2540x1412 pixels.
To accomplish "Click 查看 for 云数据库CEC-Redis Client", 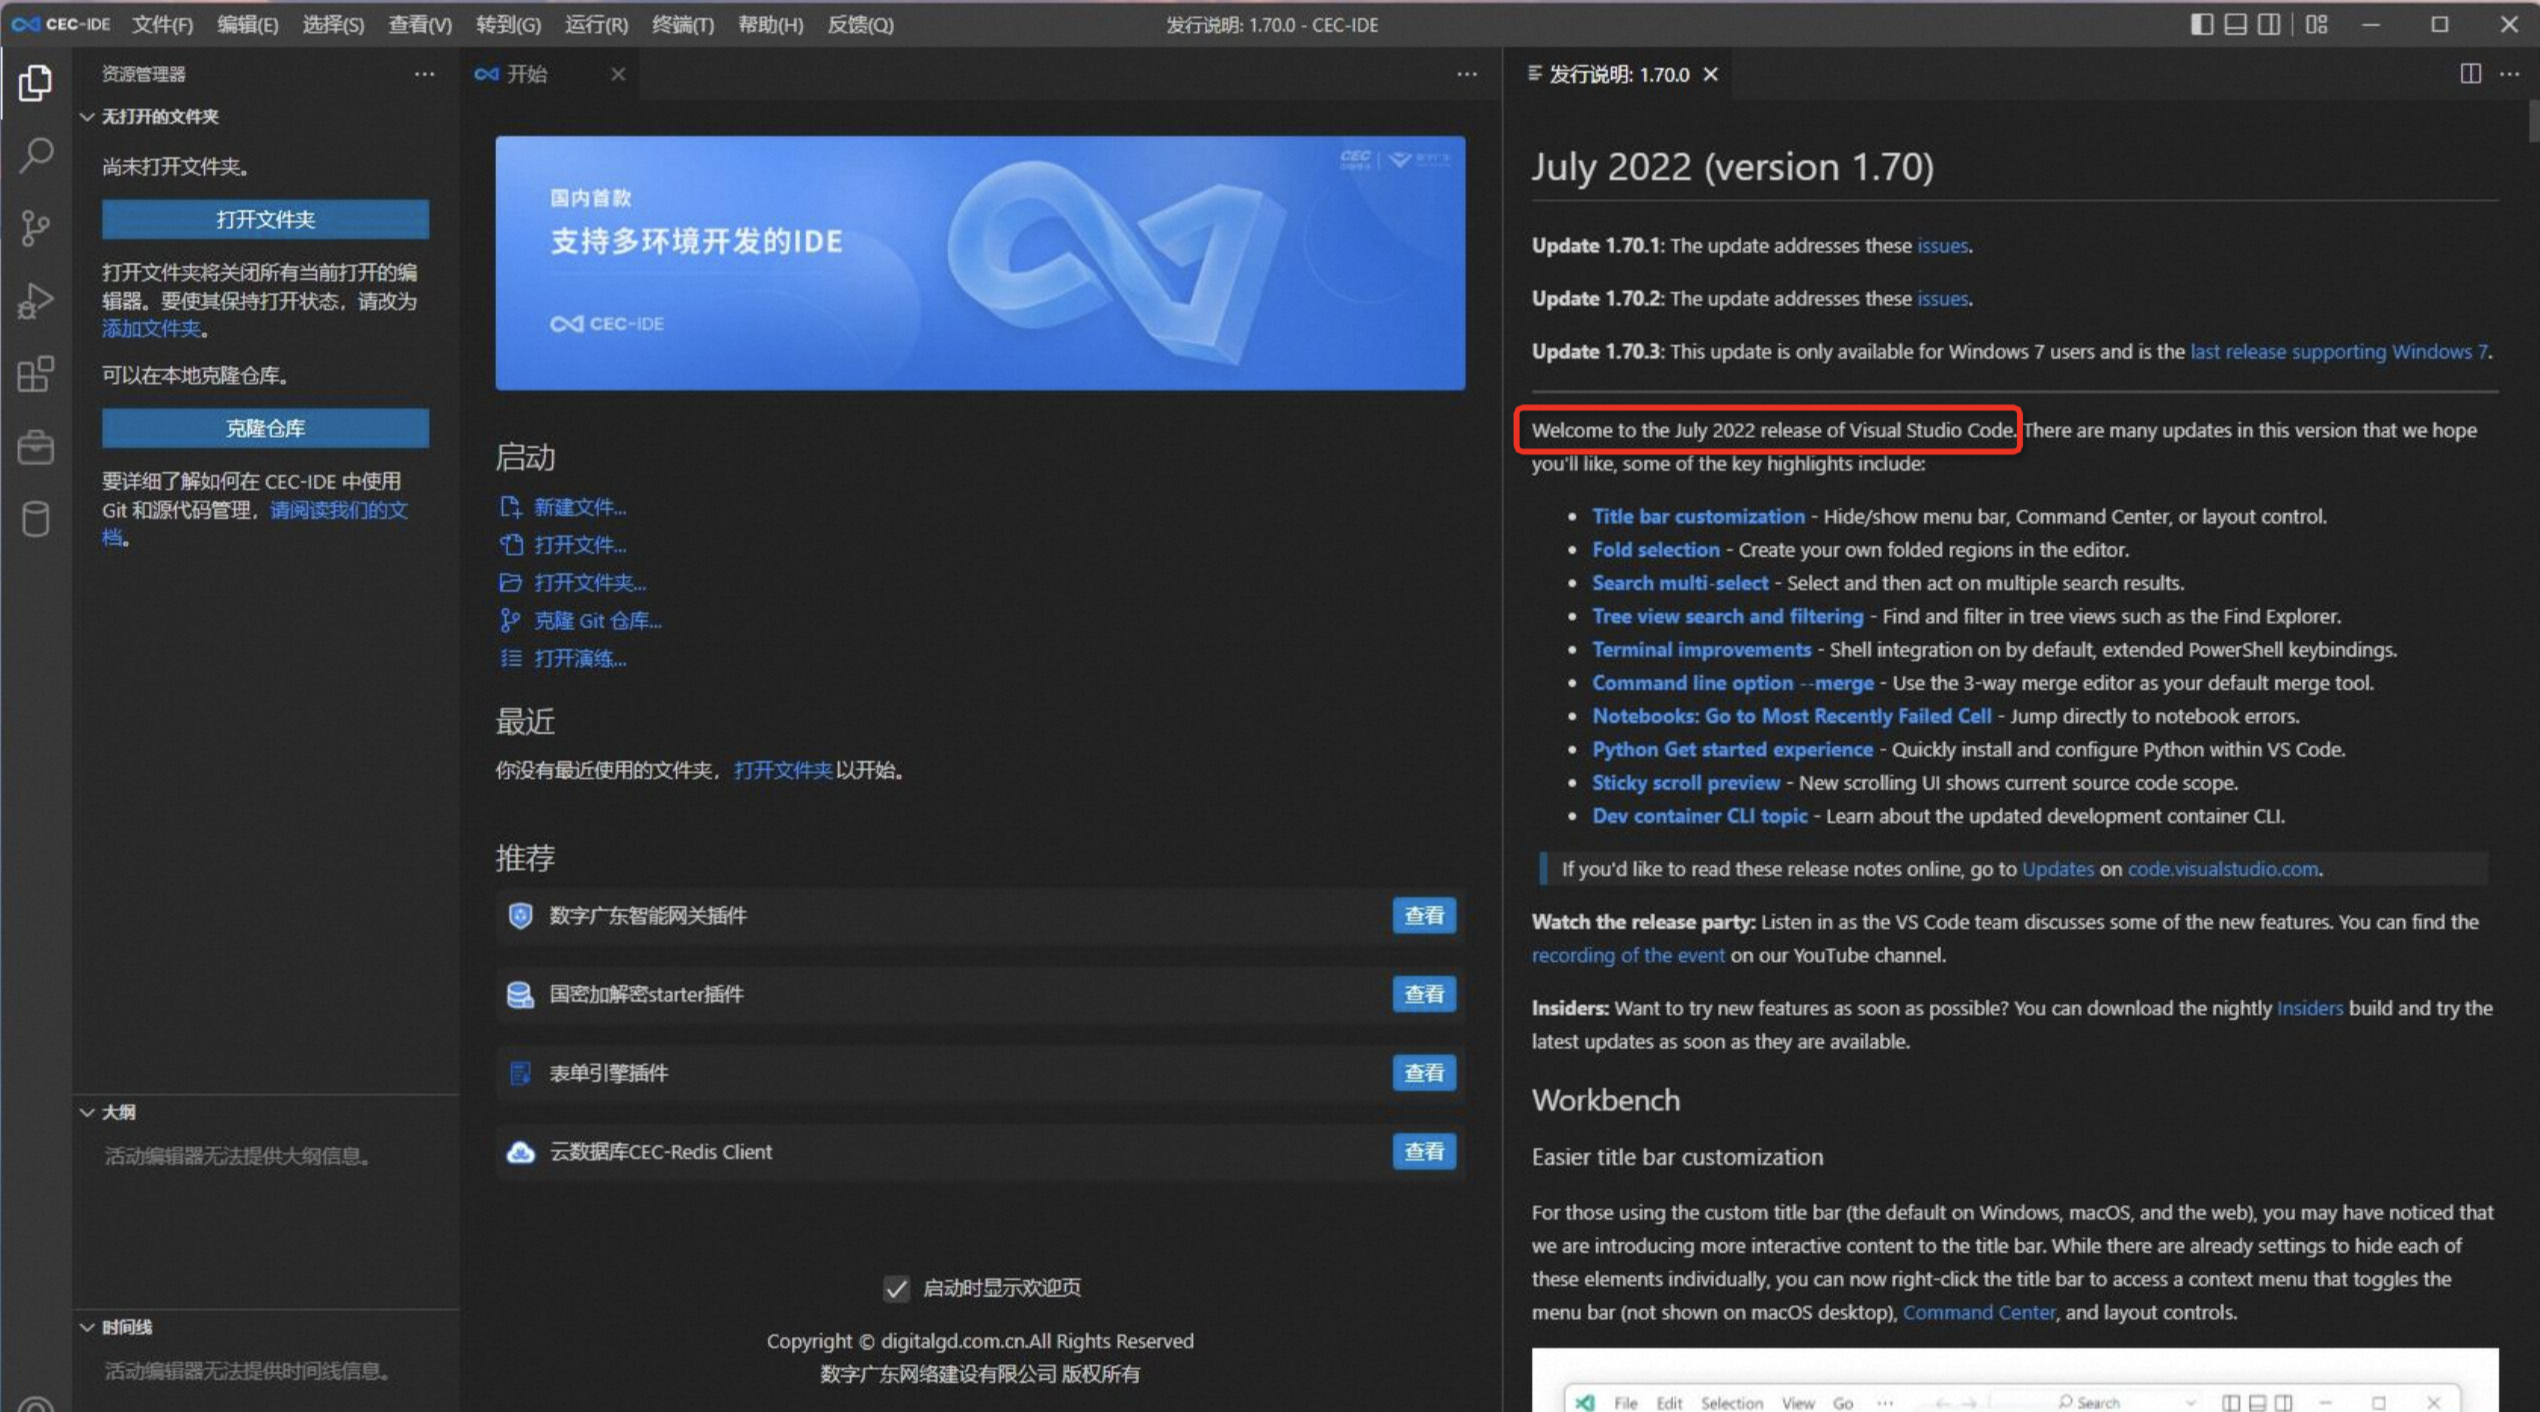I will click(1424, 1152).
